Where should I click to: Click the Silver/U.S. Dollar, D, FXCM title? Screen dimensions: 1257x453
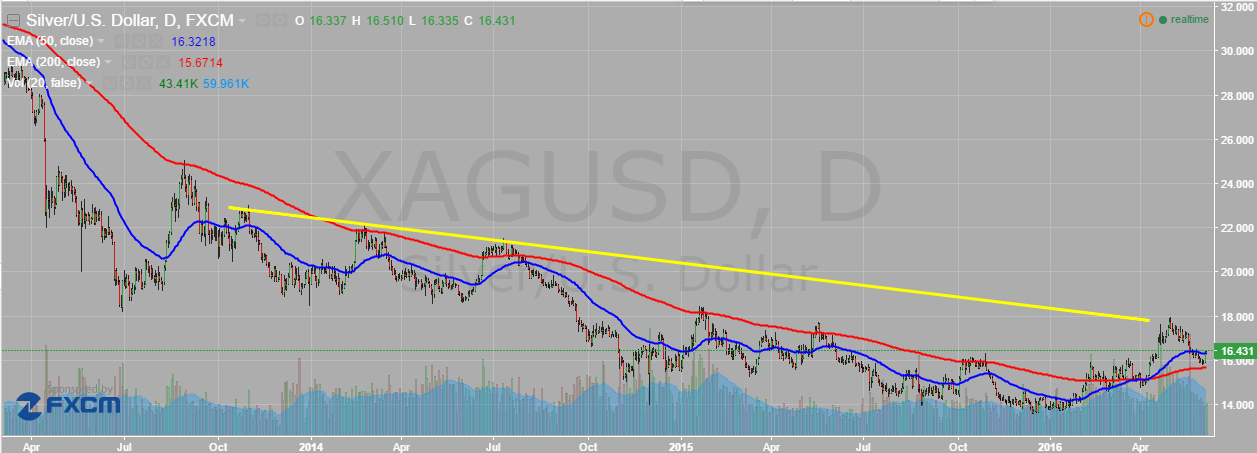(130, 21)
